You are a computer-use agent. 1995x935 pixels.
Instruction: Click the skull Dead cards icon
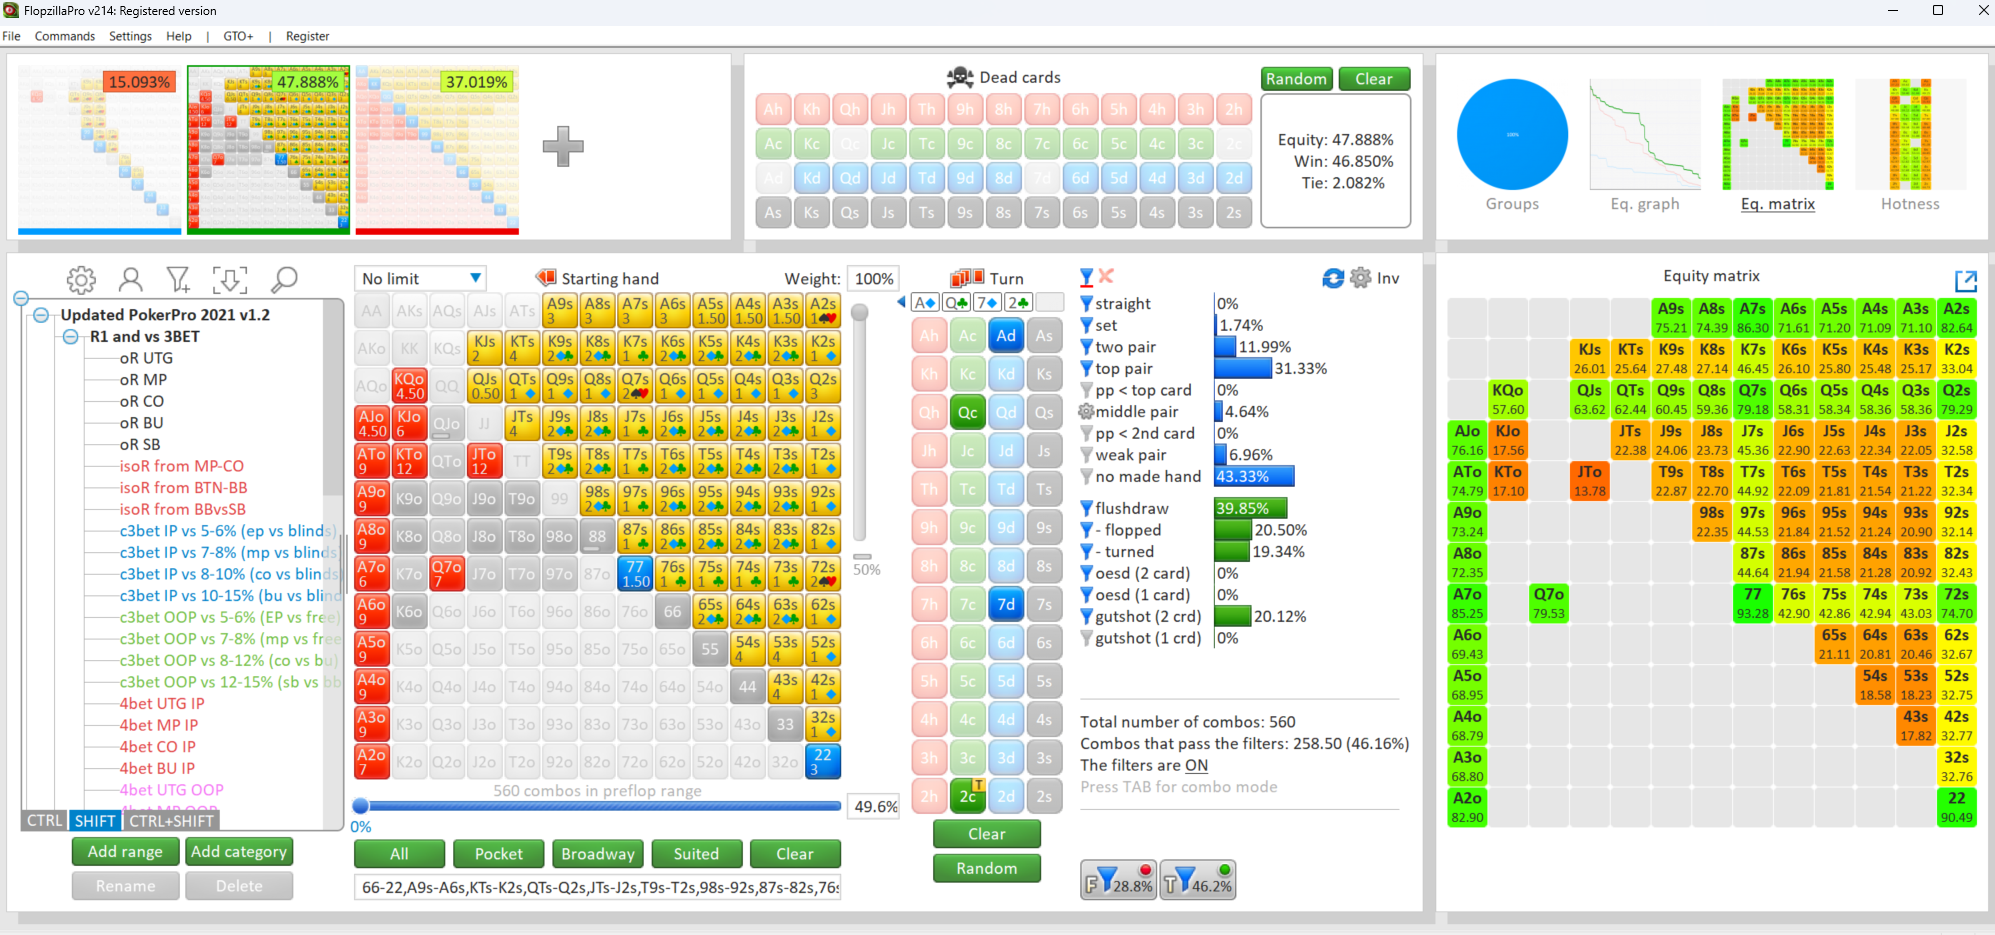(x=960, y=77)
